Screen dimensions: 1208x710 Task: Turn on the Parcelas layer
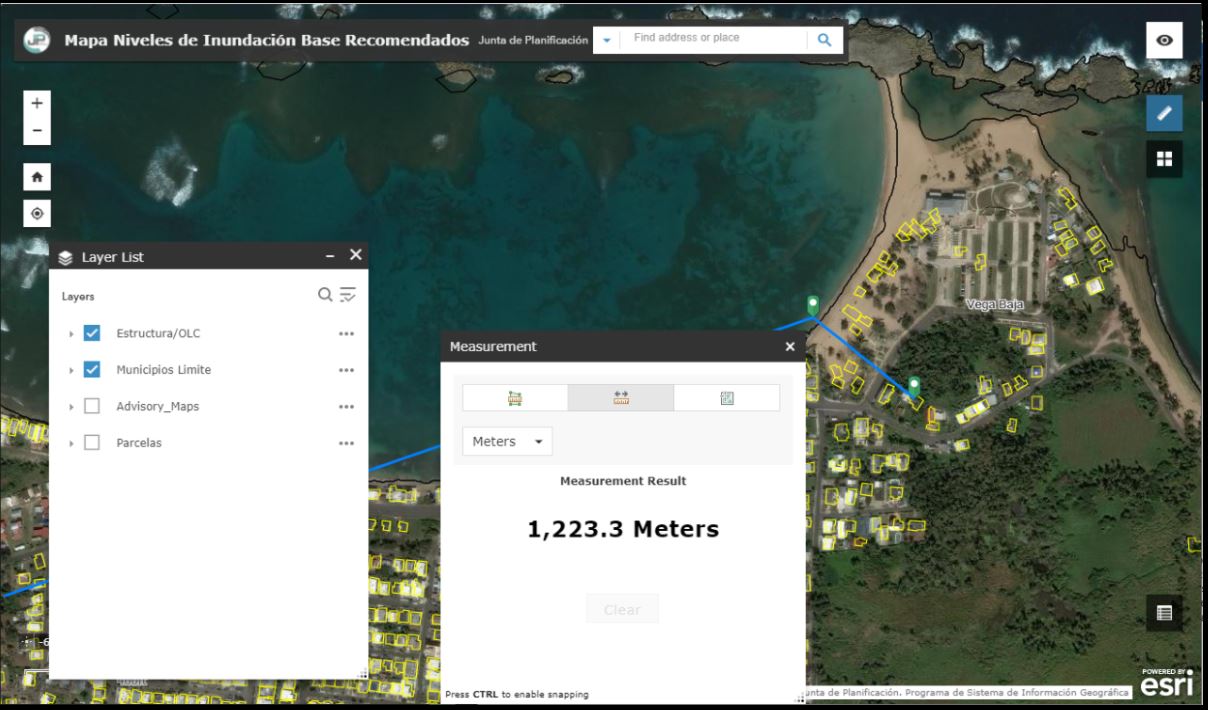coord(92,442)
